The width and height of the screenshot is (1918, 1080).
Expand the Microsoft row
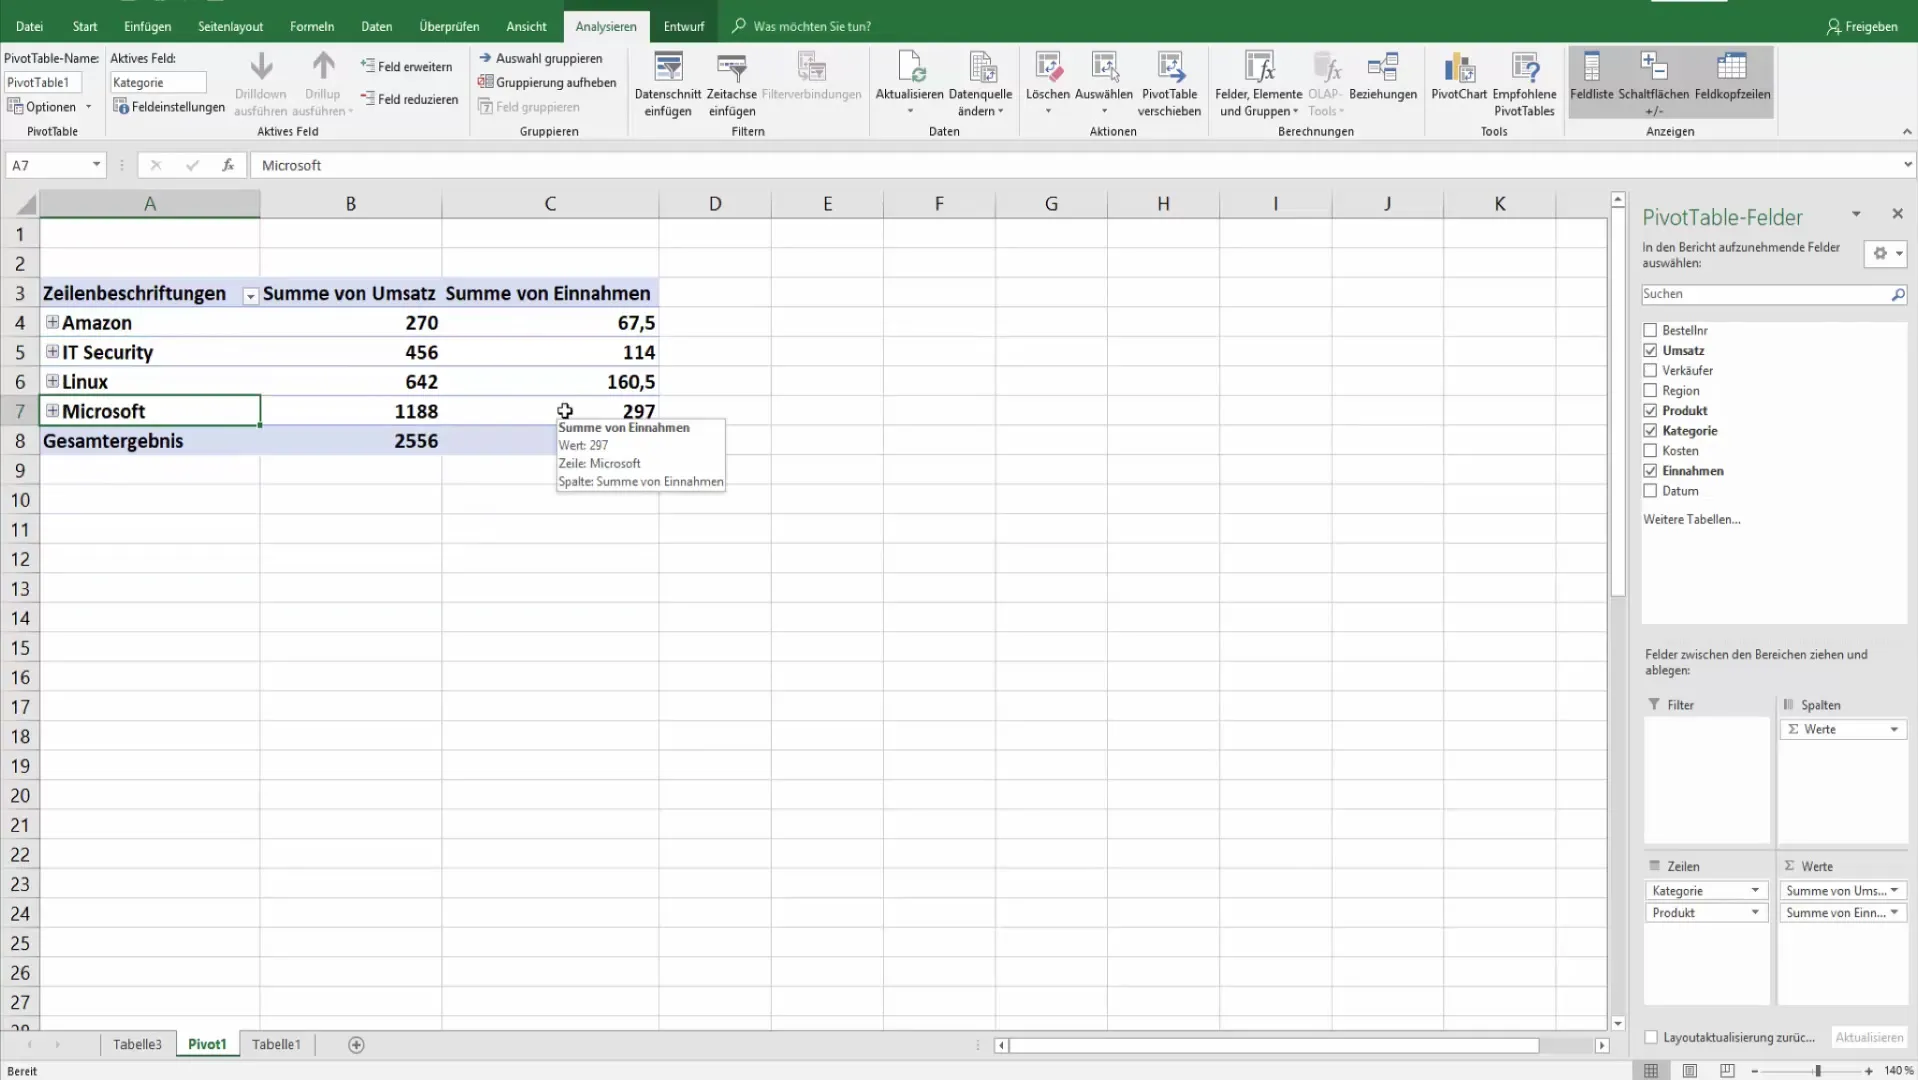52,410
